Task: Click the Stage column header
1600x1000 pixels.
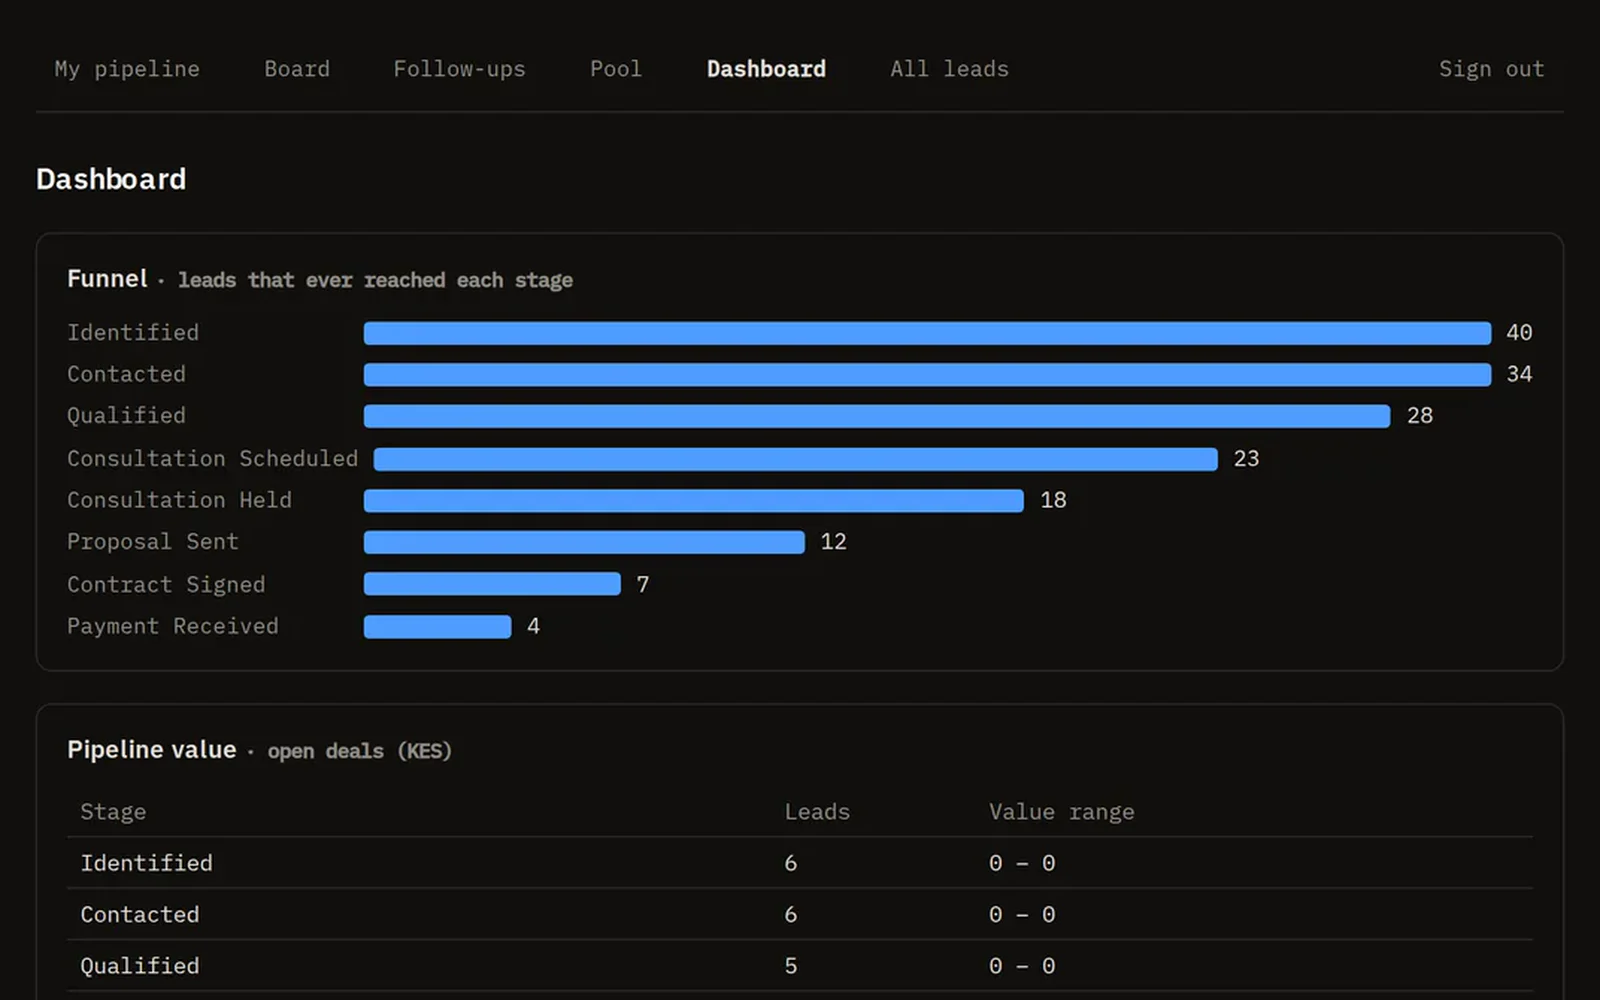Action: click(x=113, y=812)
